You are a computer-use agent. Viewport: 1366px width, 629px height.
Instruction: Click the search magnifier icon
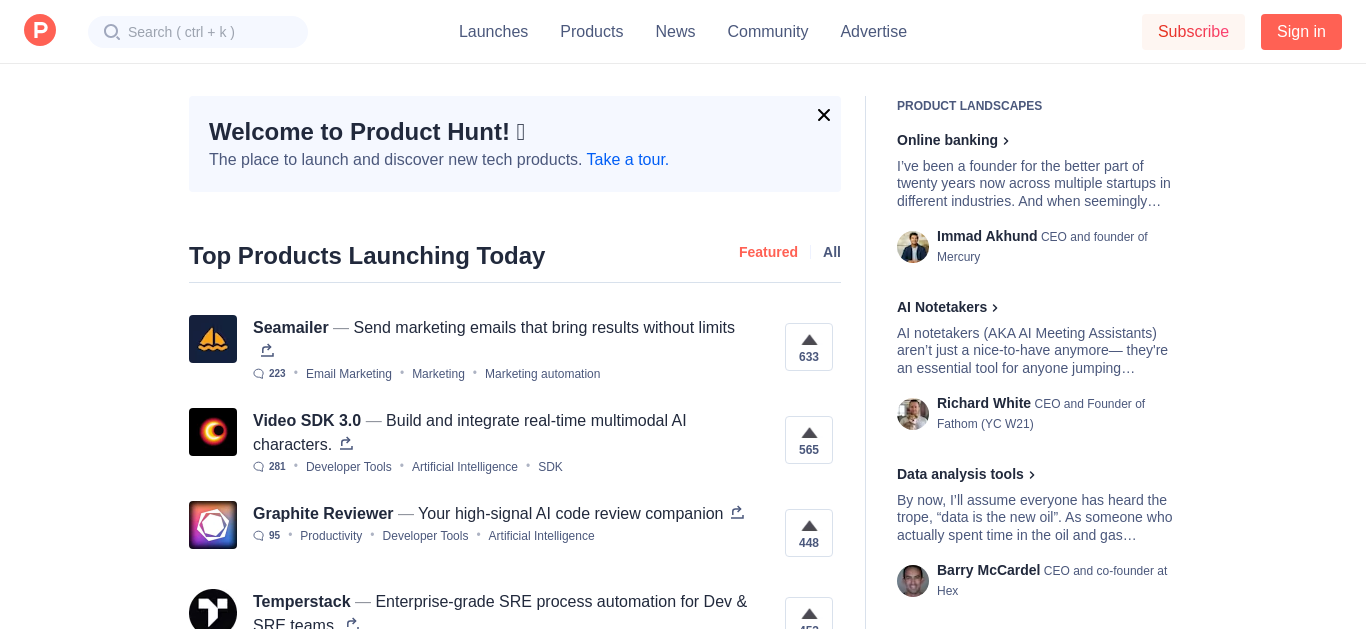point(111,32)
